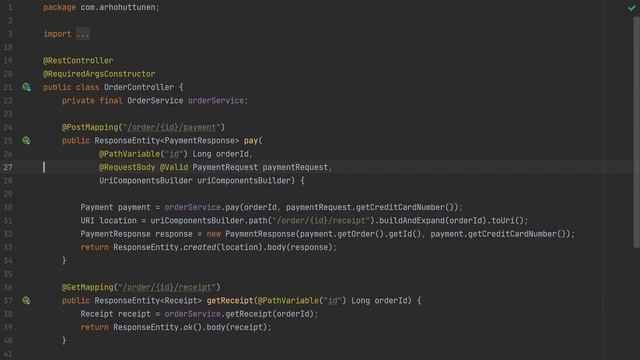Click the vertical scrollbar thumb
The width and height of the screenshot is (640, 360).
[x=636, y=133]
